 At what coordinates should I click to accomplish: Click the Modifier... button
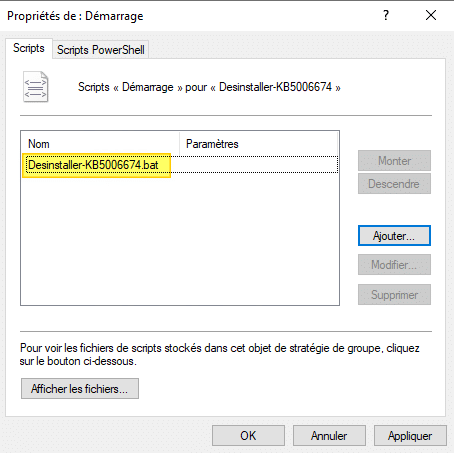tap(394, 265)
